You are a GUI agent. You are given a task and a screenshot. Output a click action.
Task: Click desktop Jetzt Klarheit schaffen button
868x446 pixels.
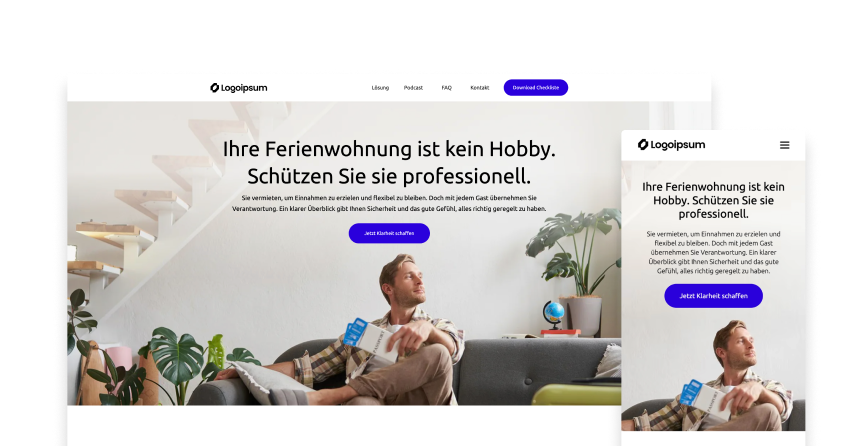389,233
